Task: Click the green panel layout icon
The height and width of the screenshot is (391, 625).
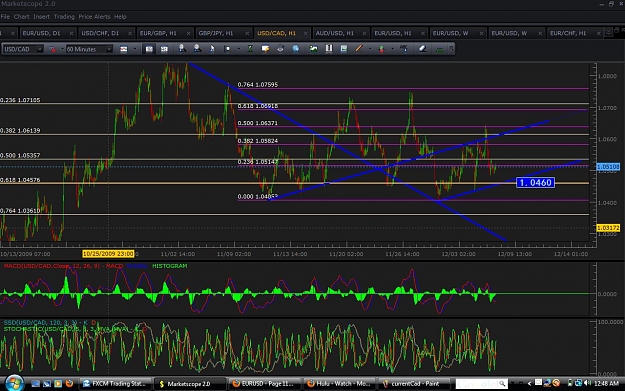Action: click(x=344, y=49)
